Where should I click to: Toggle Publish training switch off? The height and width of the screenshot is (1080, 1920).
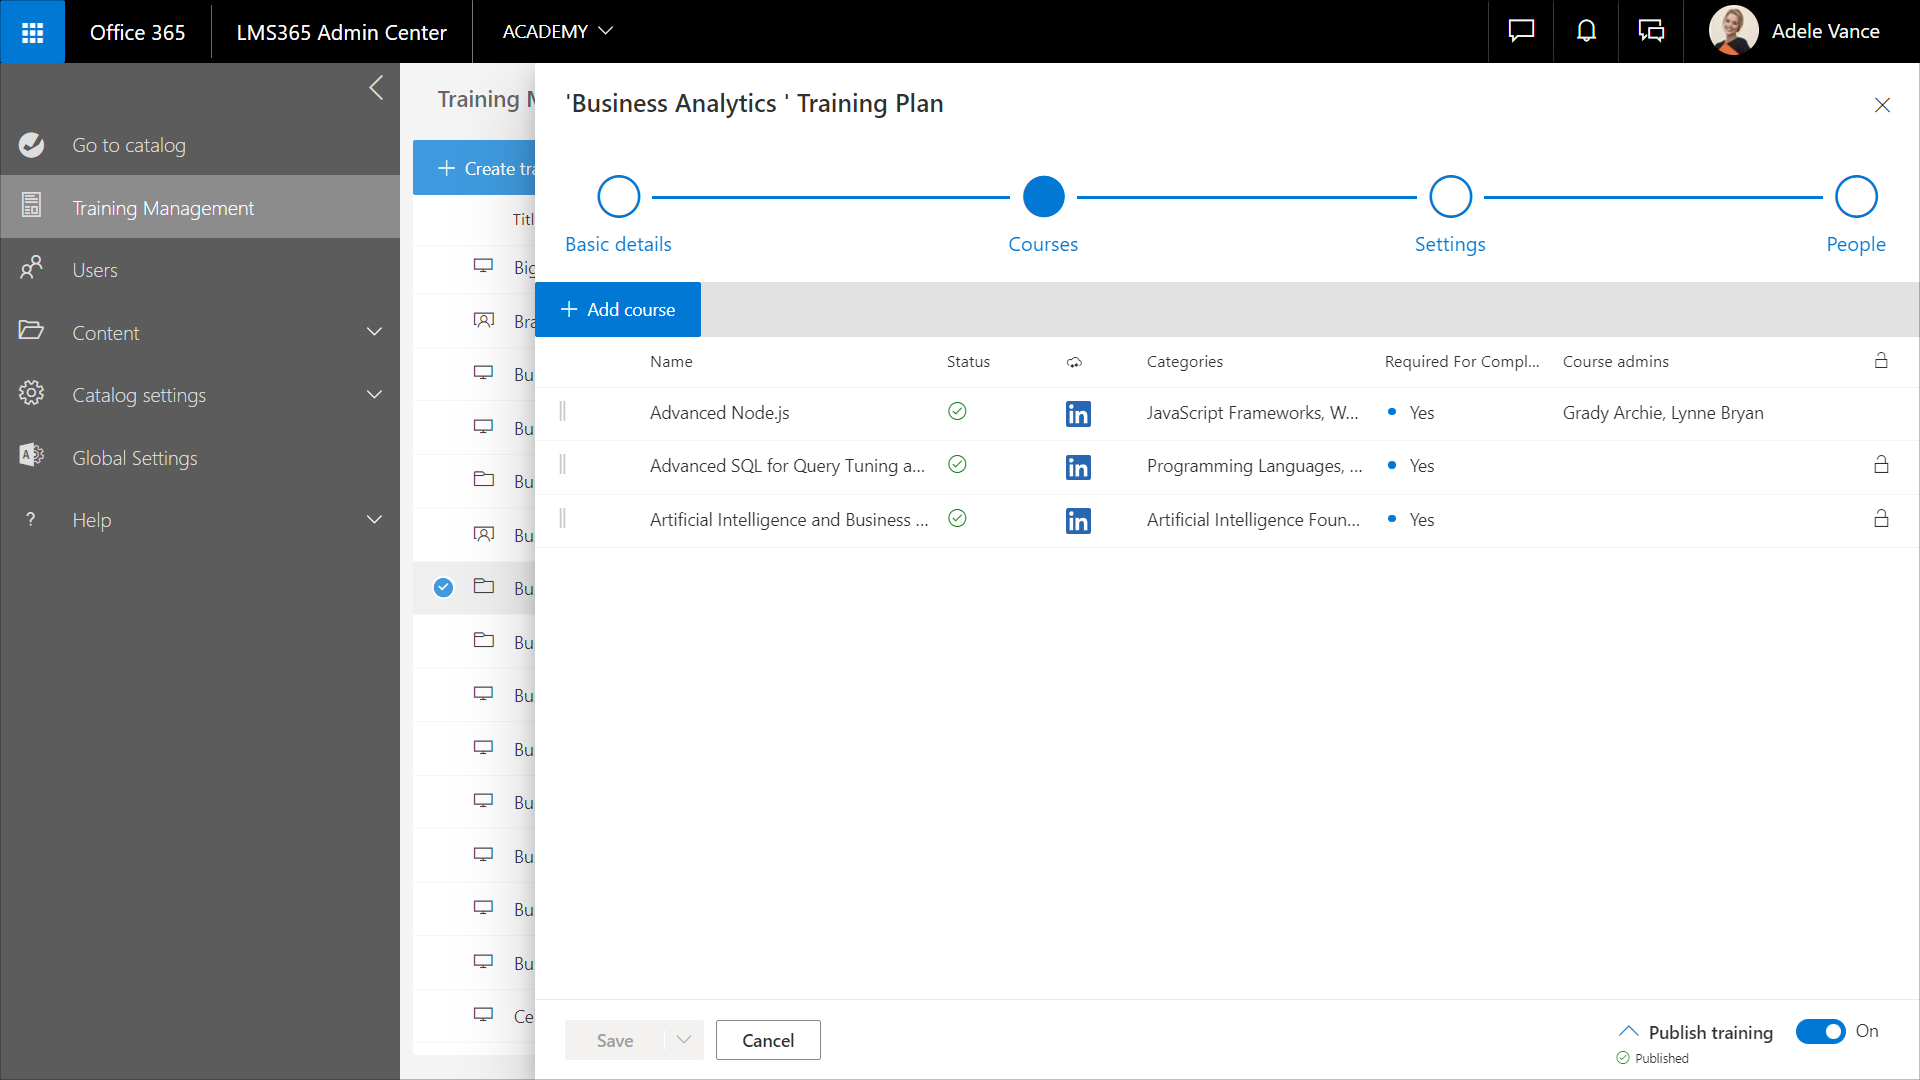1820,1031
